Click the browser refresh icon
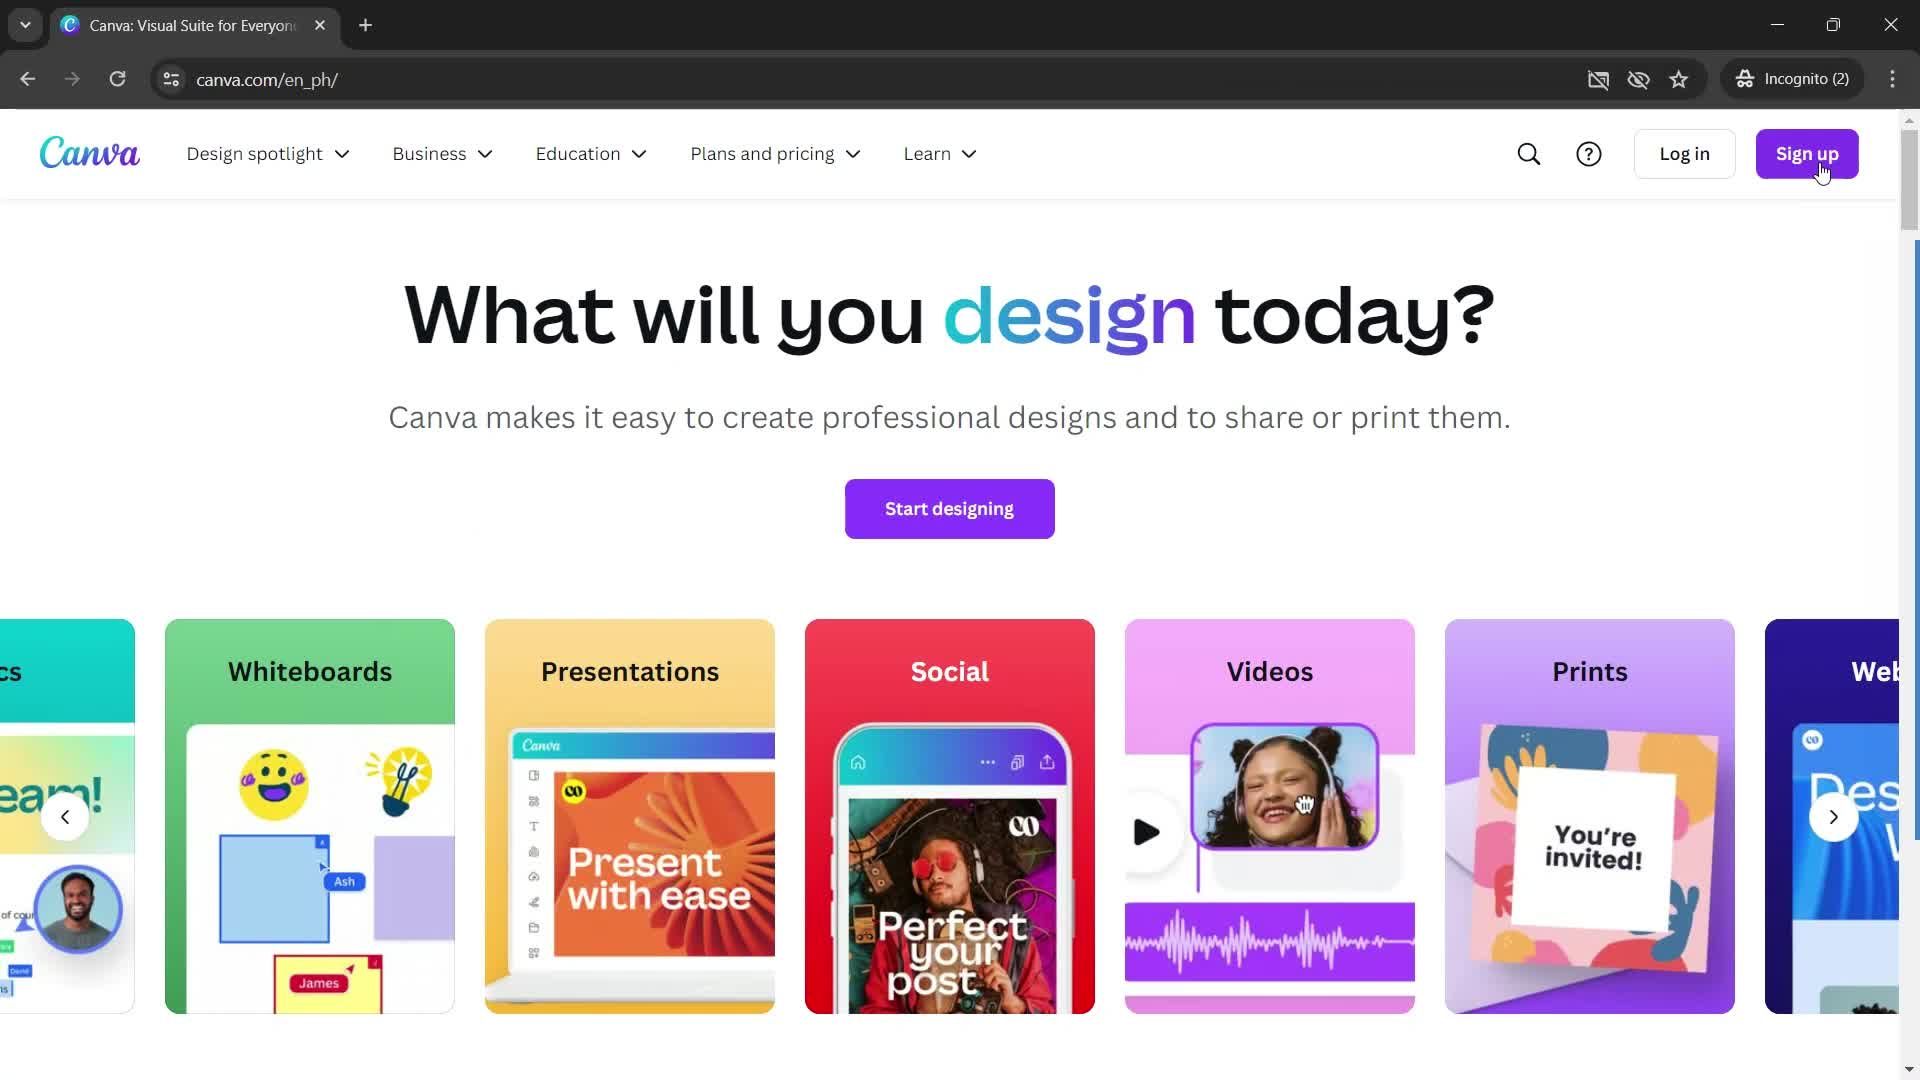Viewport: 1920px width, 1080px height. (x=119, y=79)
